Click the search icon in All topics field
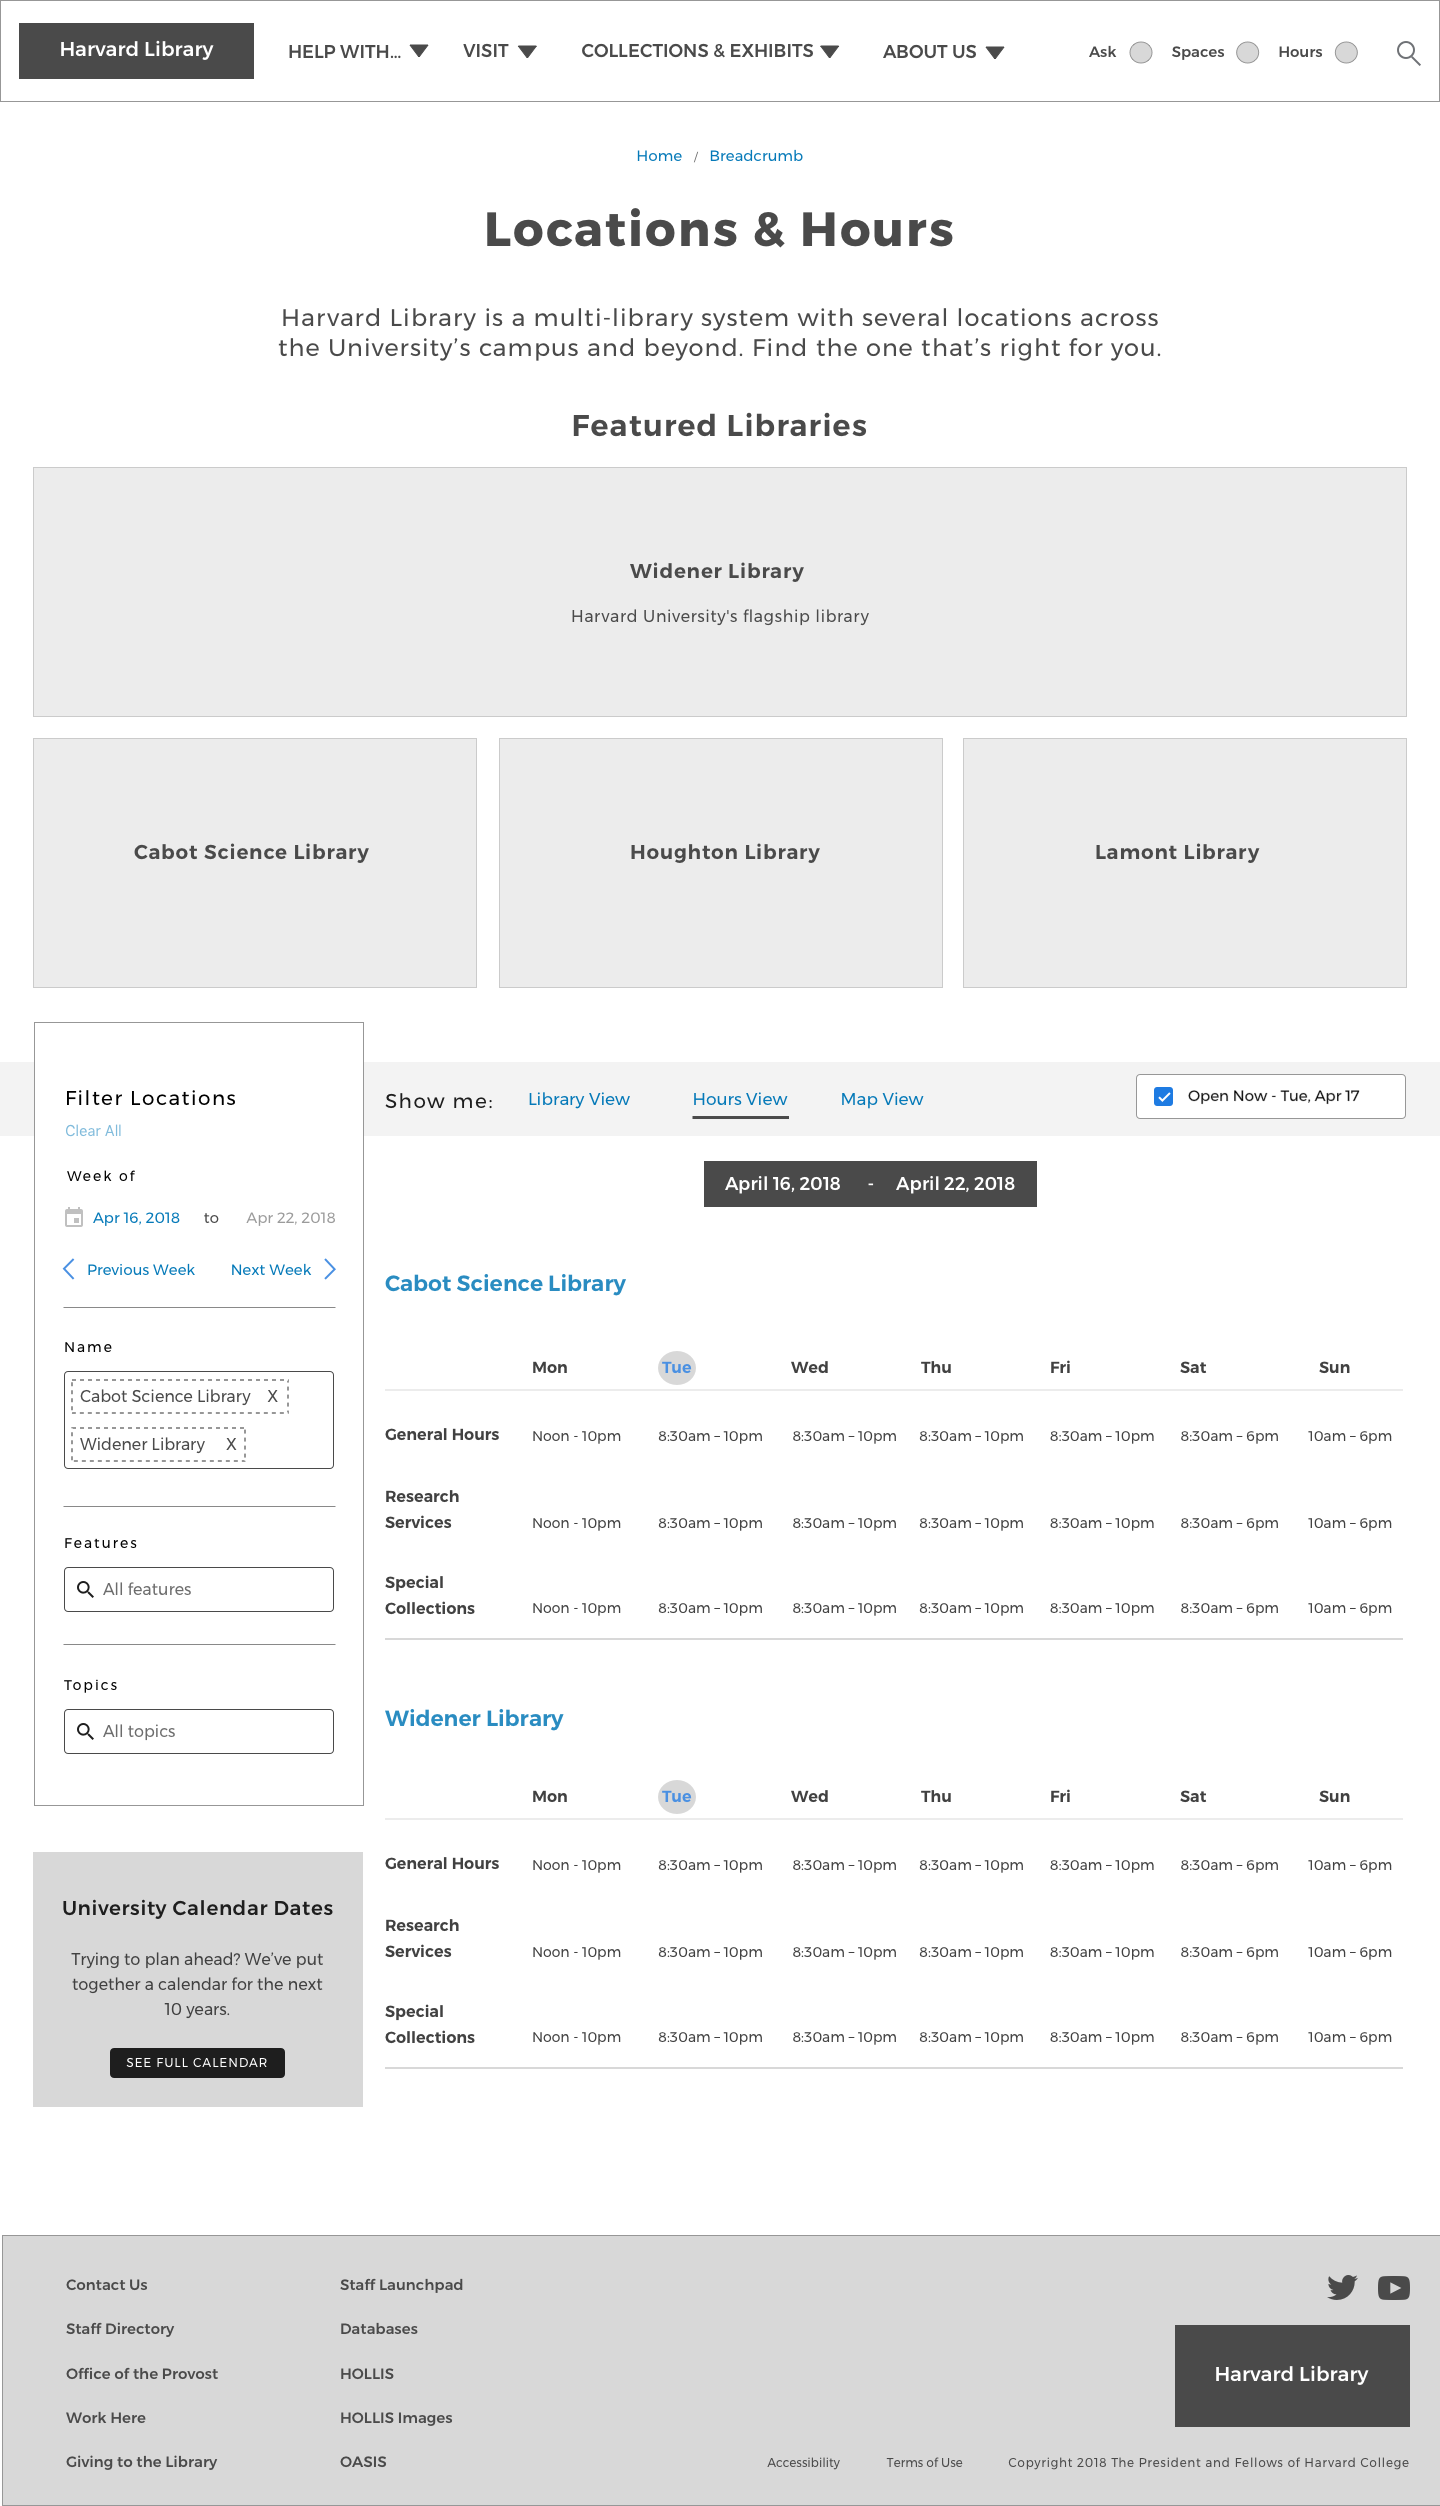1440x2506 pixels. point(86,1731)
